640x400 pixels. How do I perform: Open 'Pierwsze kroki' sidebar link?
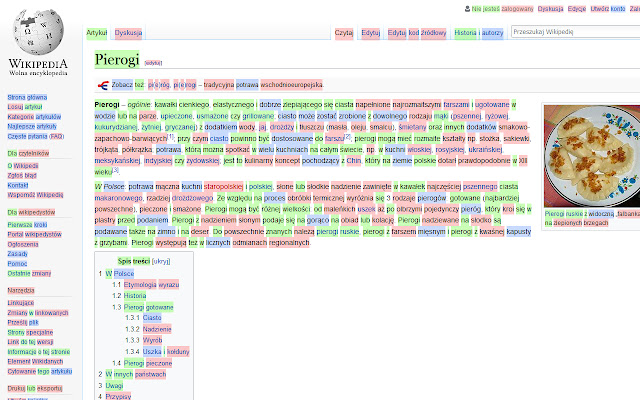click(x=27, y=224)
